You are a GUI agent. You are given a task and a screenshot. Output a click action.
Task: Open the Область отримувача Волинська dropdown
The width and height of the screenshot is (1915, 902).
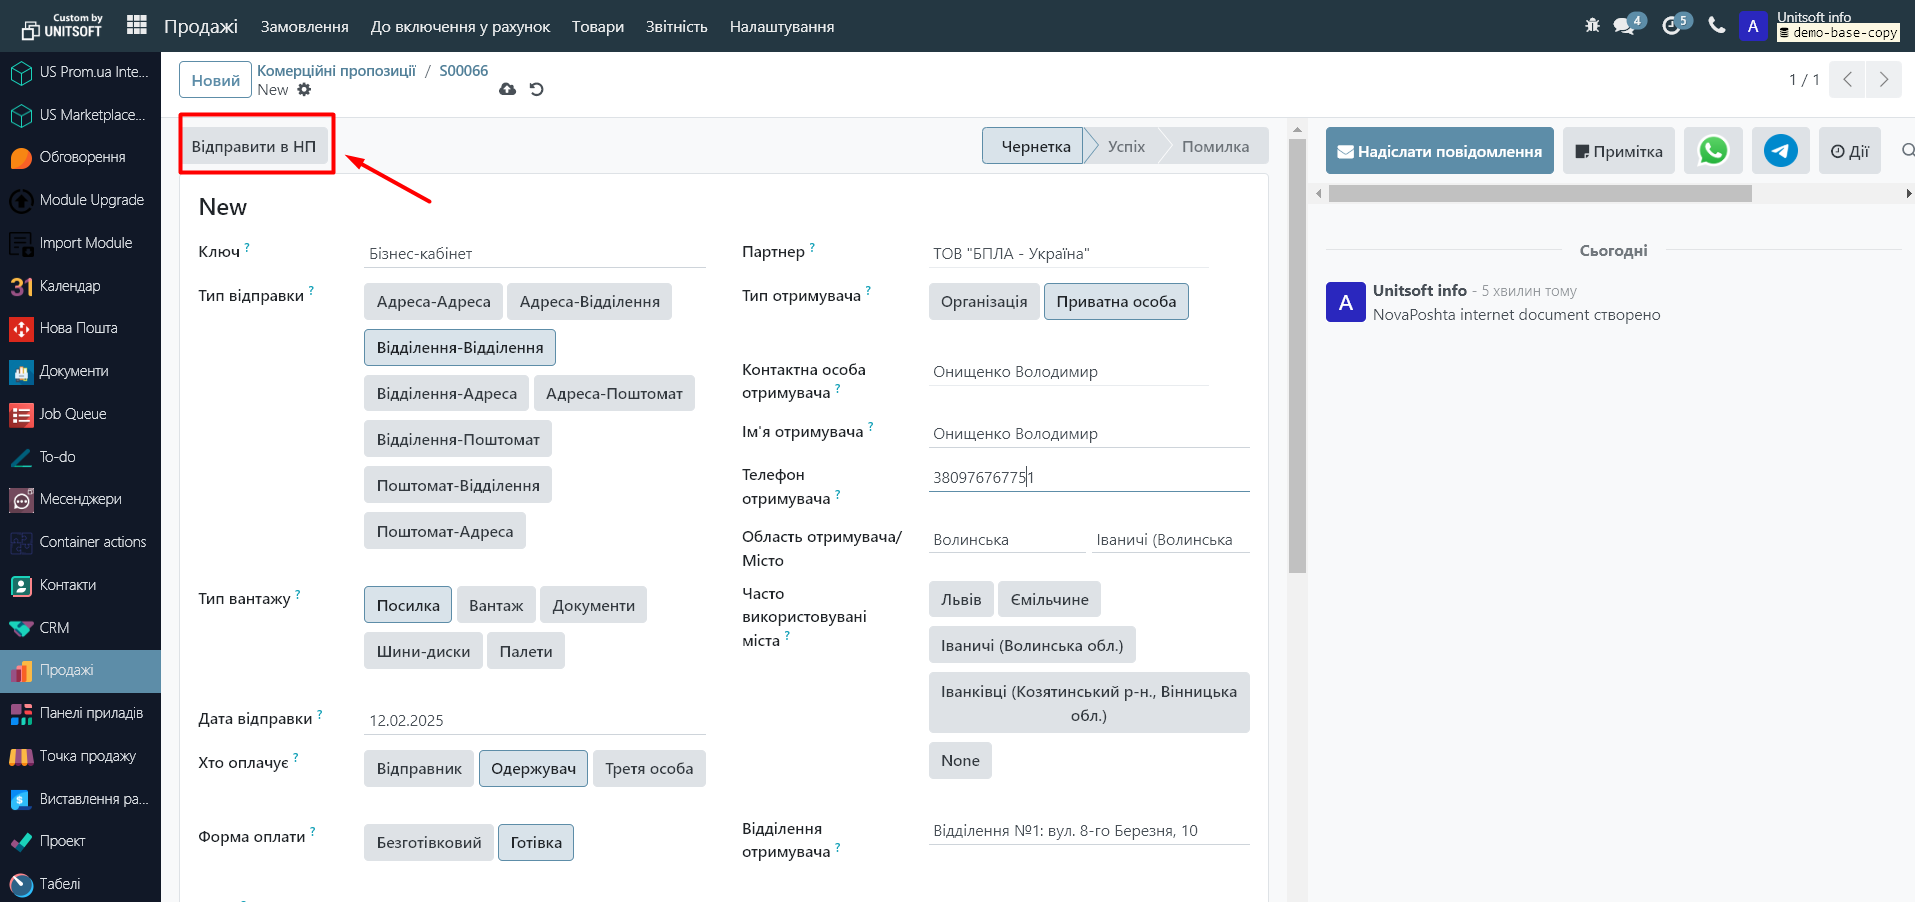tap(1005, 540)
